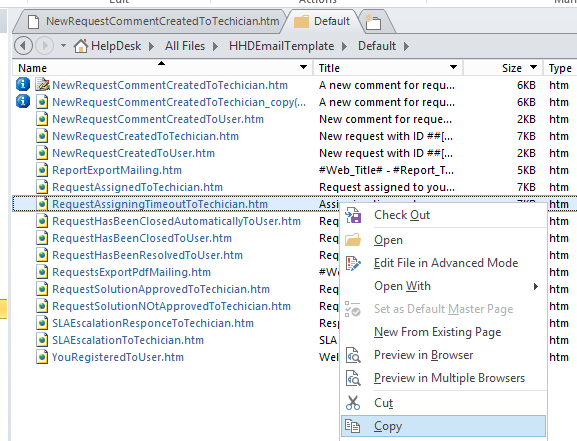Open the Title column filter dropdown
The image size is (577, 441).
[x=453, y=67]
